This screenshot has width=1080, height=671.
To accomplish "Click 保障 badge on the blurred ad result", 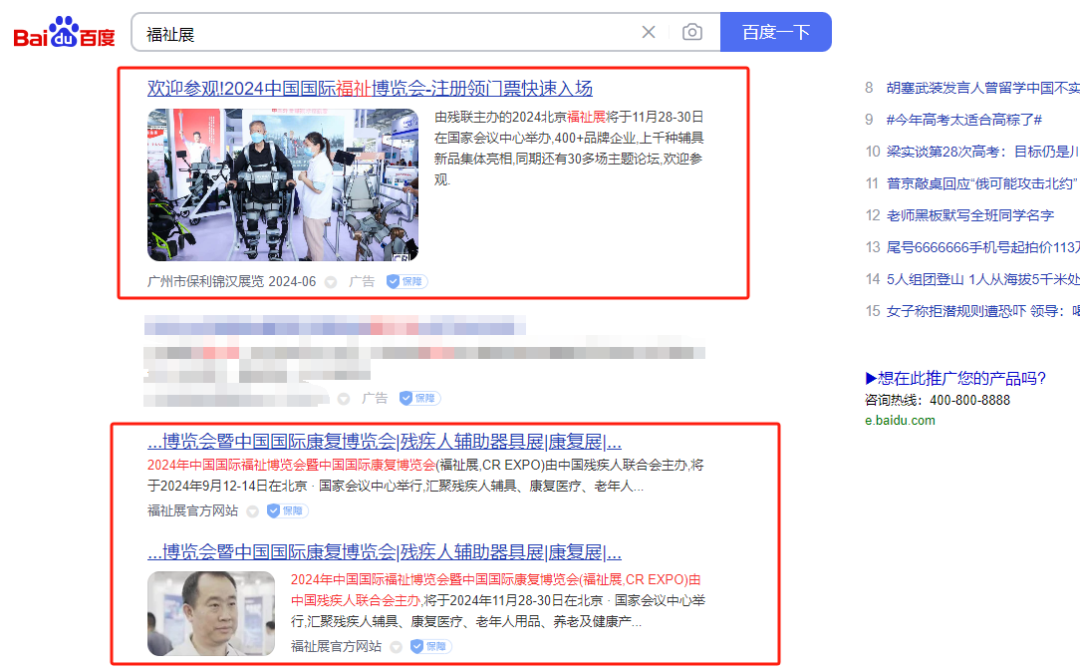I will pos(420,398).
